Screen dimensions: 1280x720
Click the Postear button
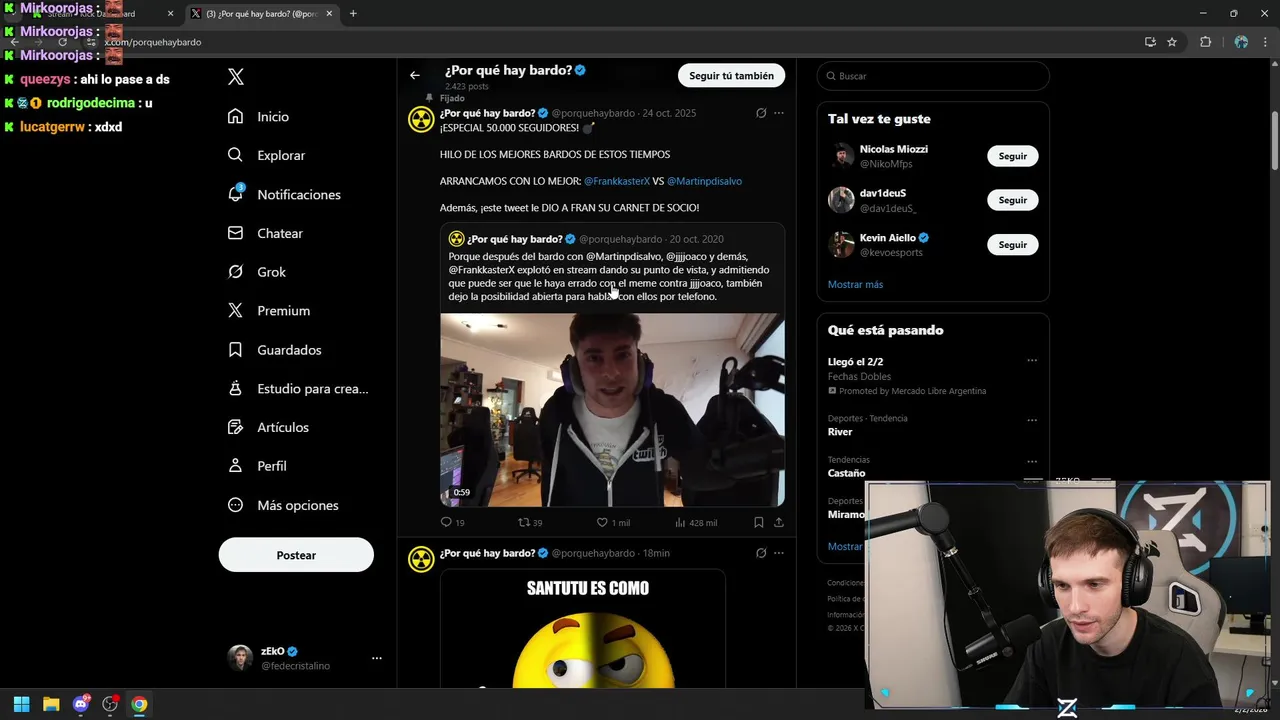click(296, 555)
